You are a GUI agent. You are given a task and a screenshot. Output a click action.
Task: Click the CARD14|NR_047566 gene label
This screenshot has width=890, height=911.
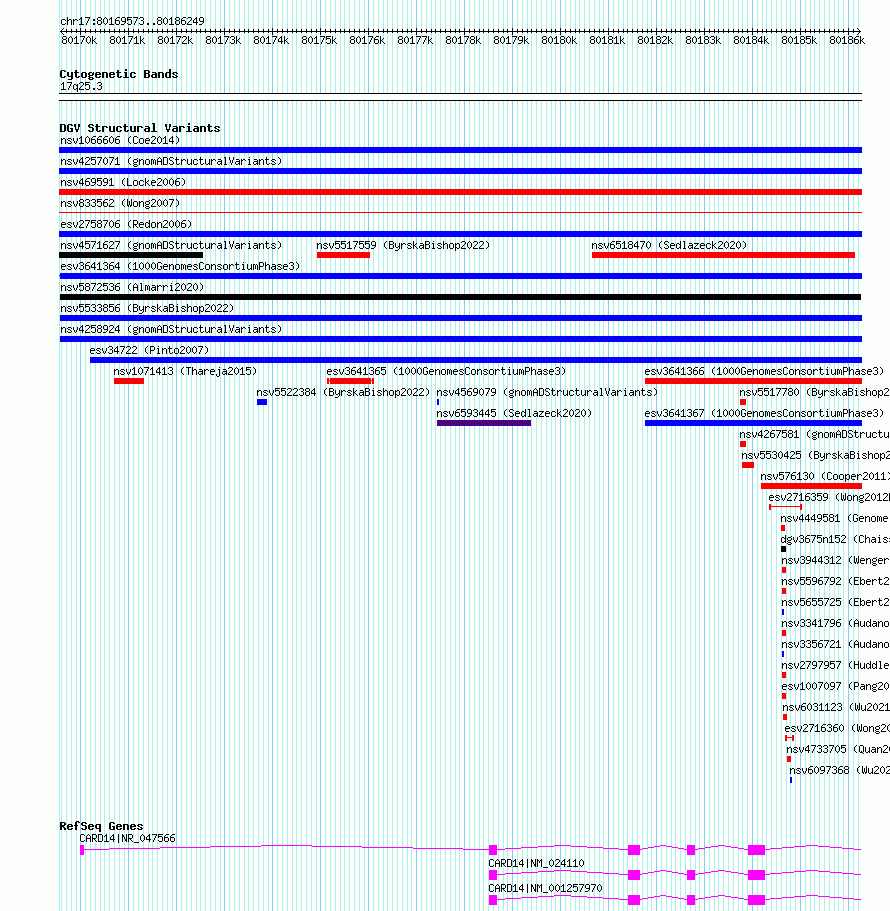click(127, 838)
